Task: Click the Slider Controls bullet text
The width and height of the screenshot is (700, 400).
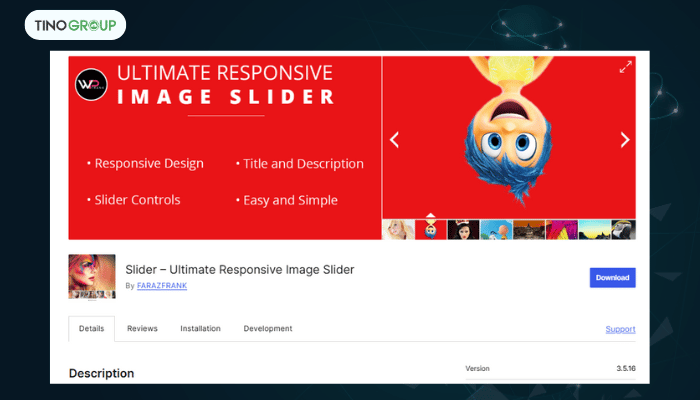Action: pos(138,200)
